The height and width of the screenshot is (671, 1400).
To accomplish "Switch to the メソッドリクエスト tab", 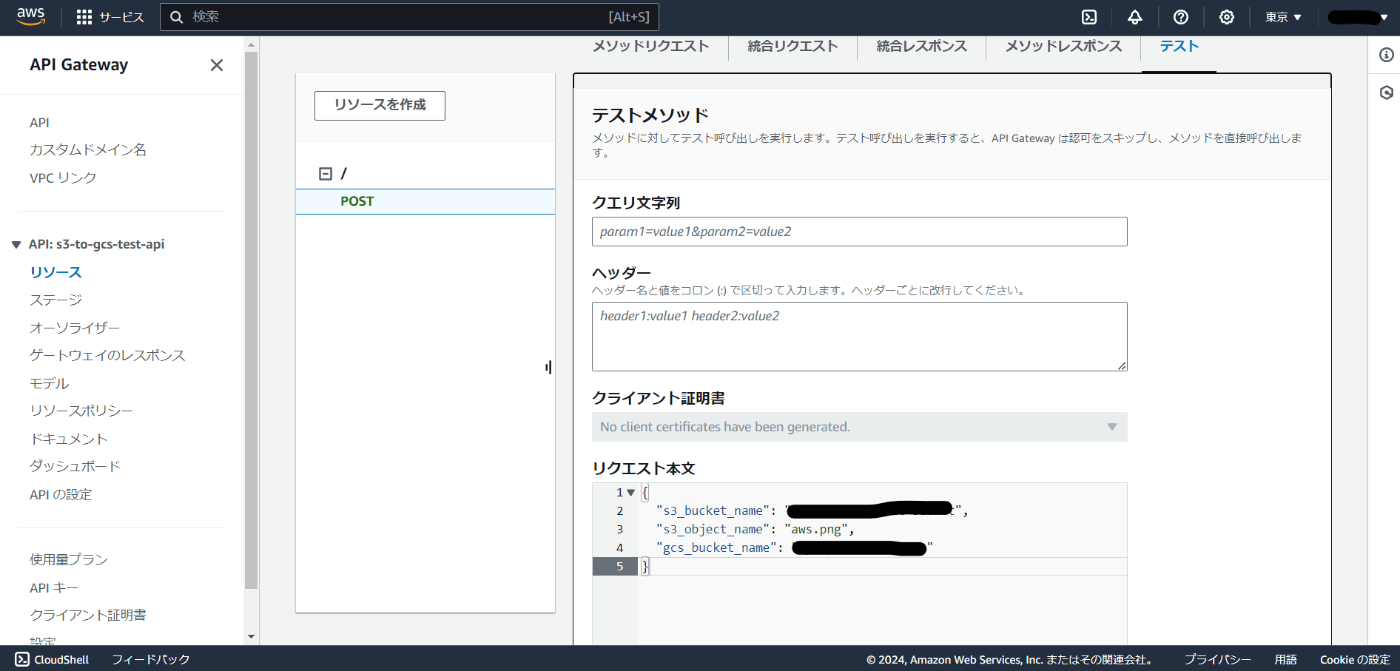I will pos(650,46).
